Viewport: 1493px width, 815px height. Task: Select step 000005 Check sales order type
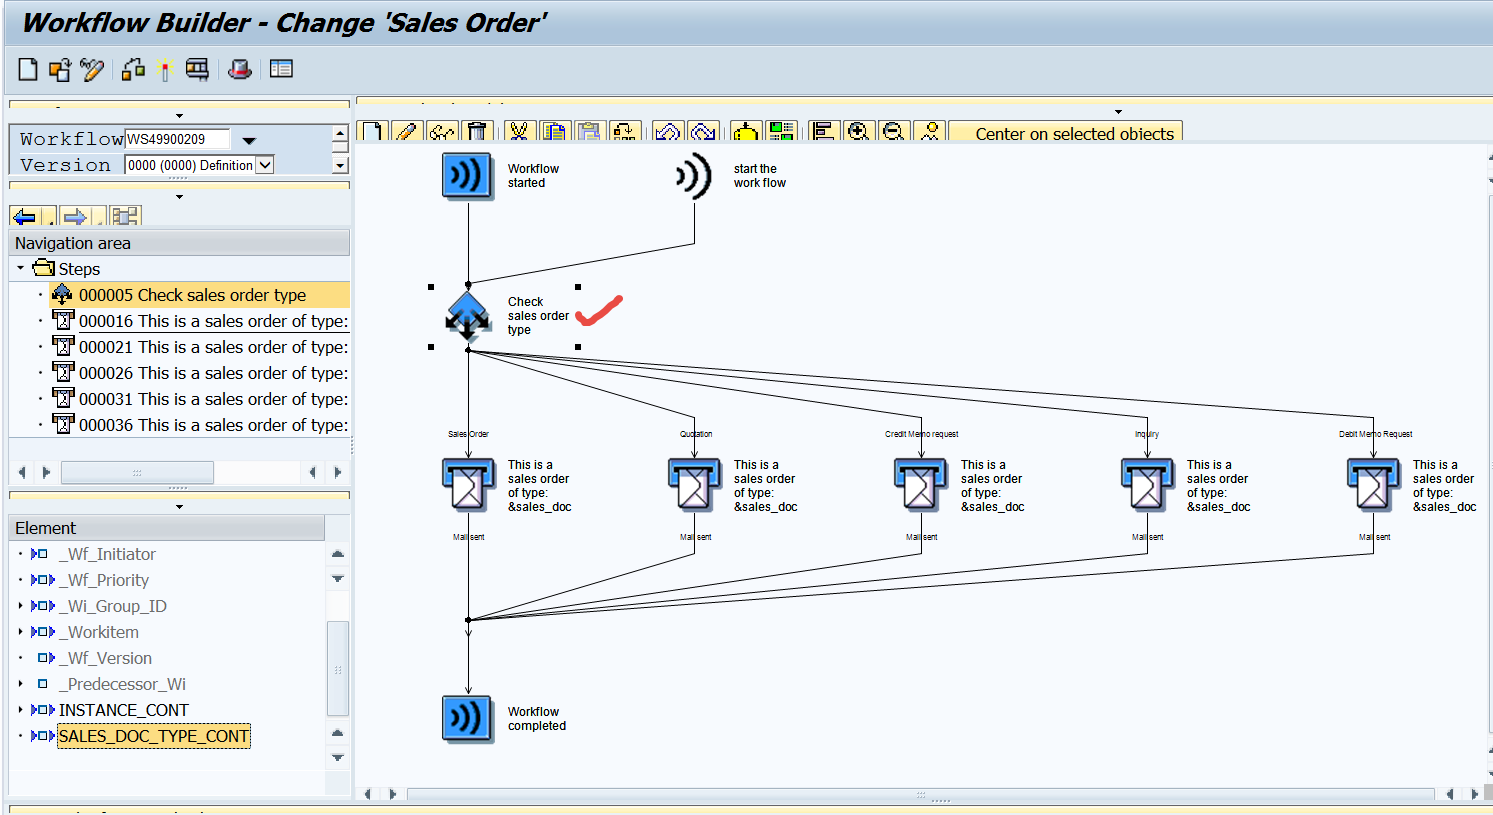[192, 295]
